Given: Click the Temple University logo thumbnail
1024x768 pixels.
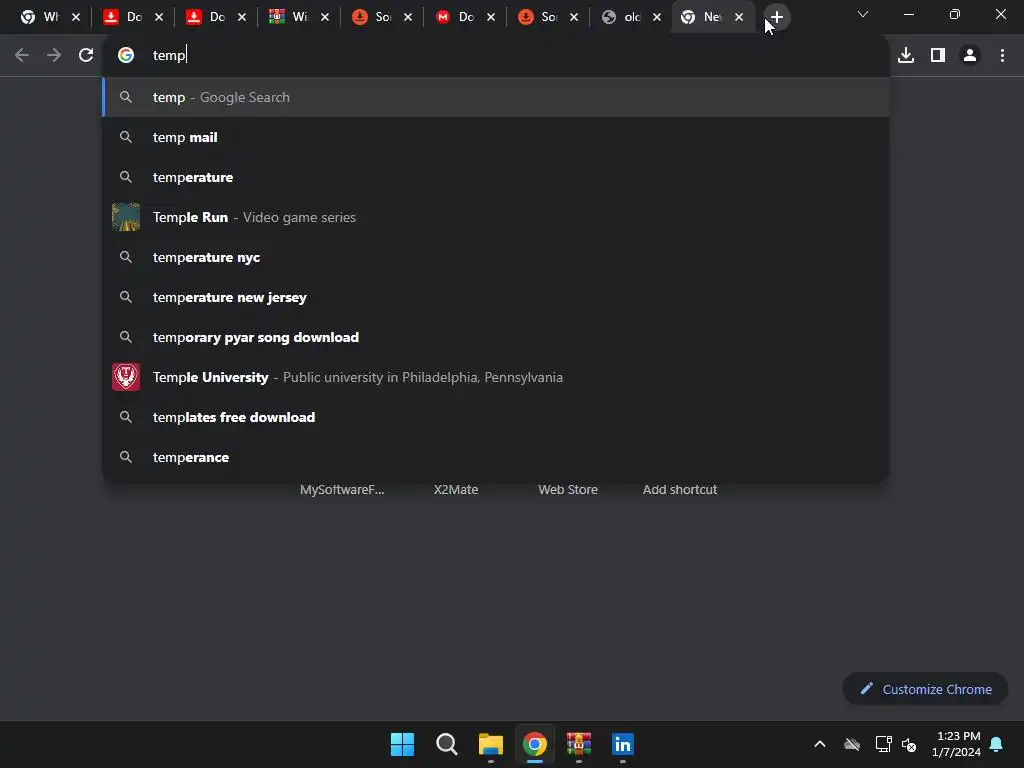Looking at the screenshot, I should pos(126,377).
